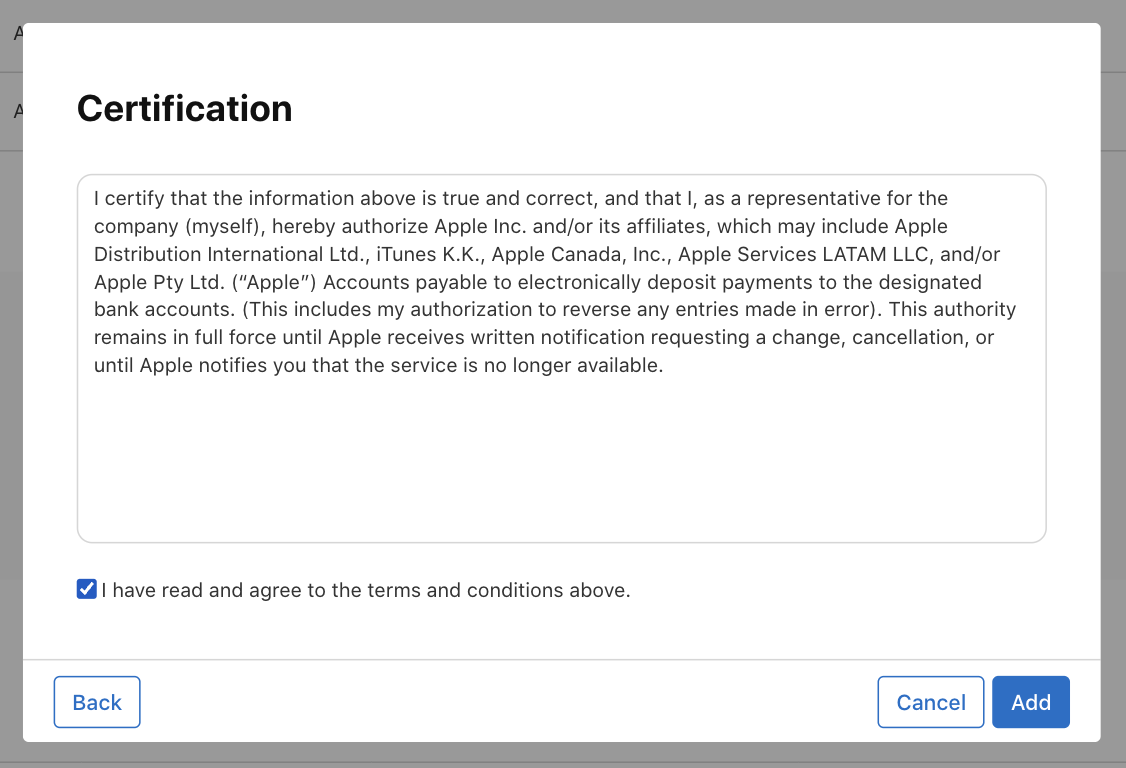
Task: Click the Certification heading
Action: point(185,108)
